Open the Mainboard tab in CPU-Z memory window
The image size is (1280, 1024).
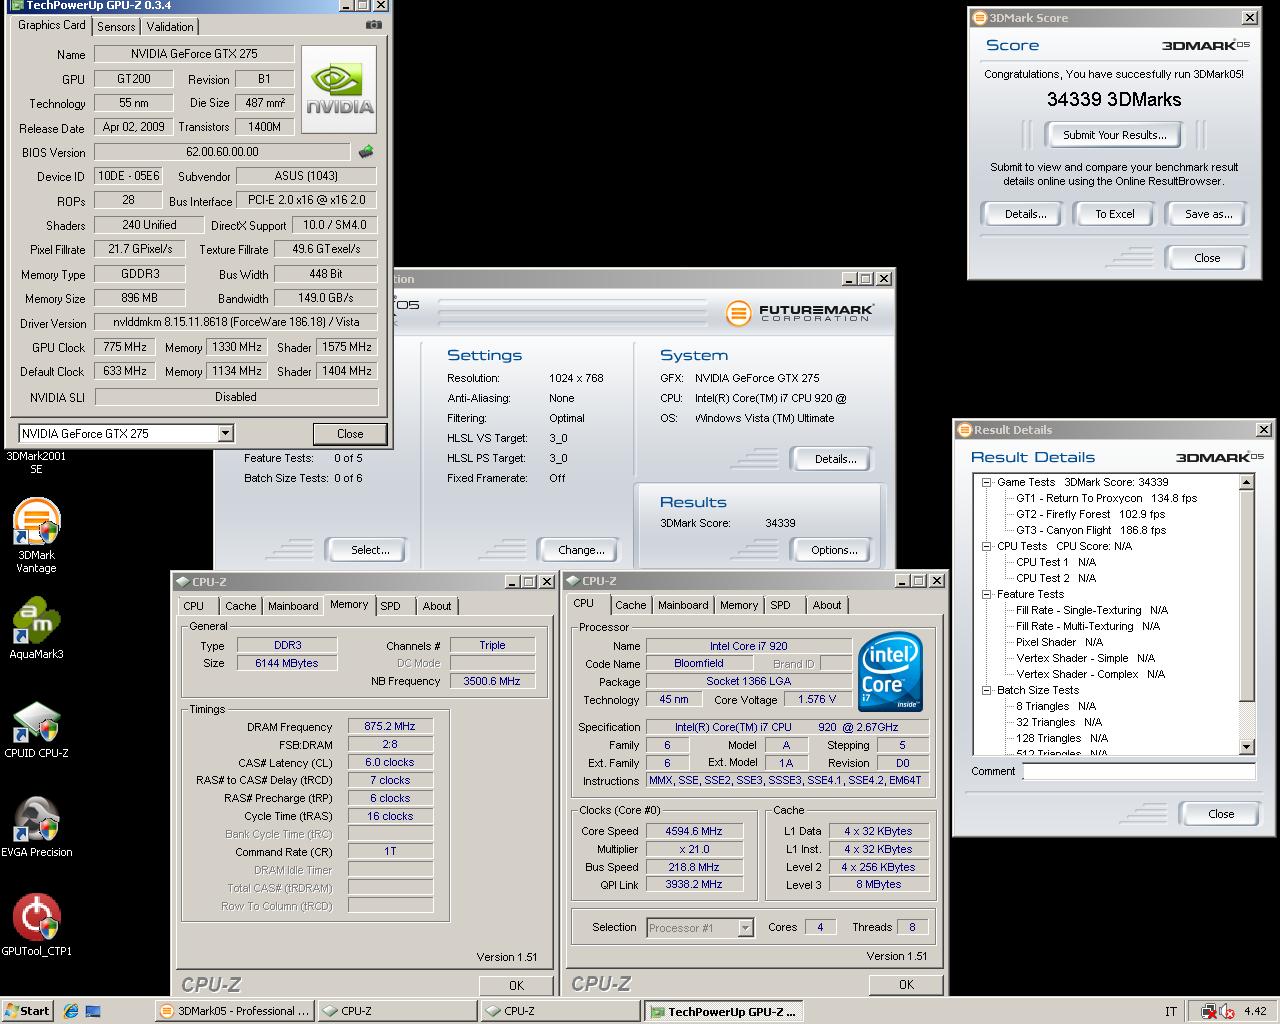[x=293, y=606]
